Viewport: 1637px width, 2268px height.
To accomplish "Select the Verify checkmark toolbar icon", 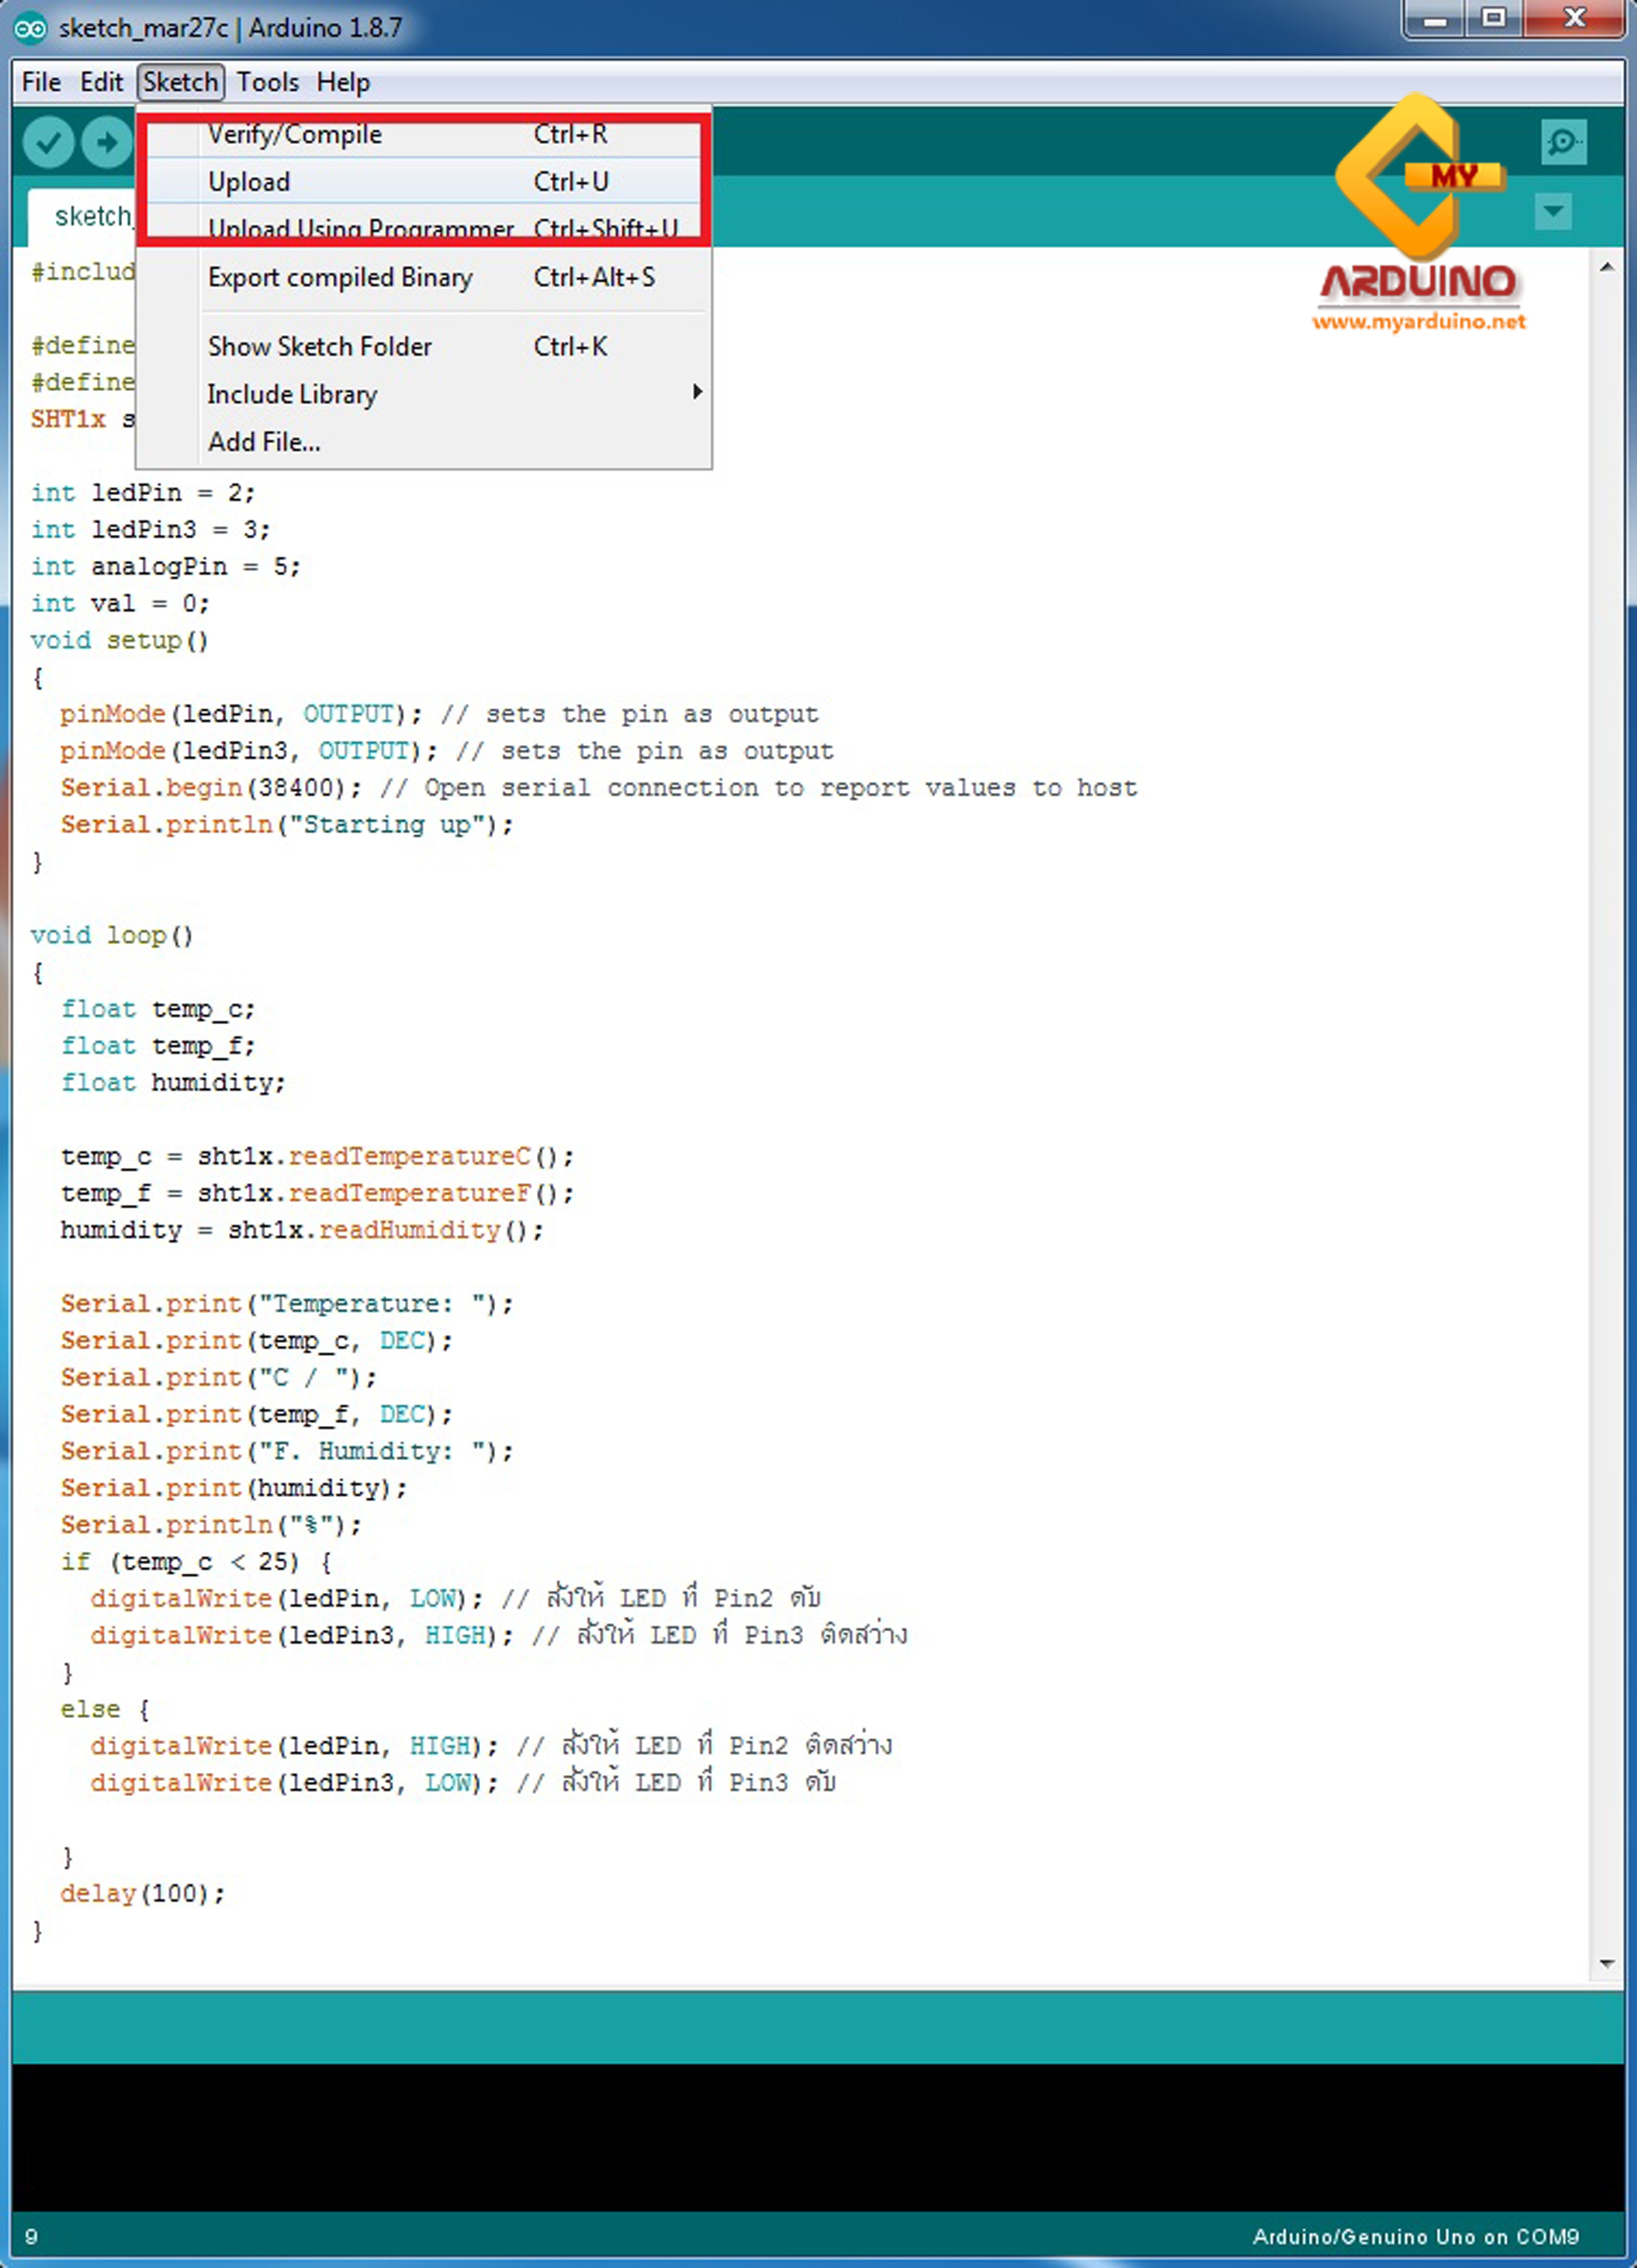I will point(47,141).
